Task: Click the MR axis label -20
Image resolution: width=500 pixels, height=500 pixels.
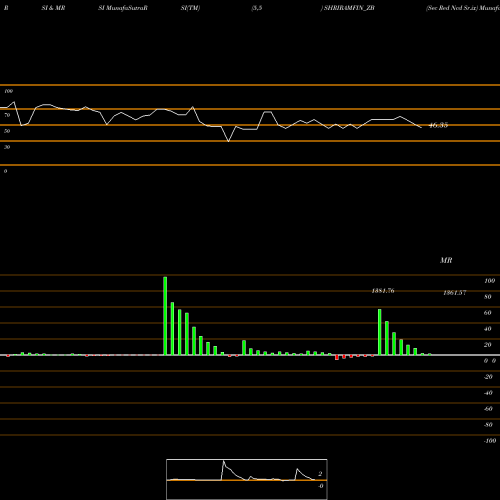Action: (x=488, y=377)
